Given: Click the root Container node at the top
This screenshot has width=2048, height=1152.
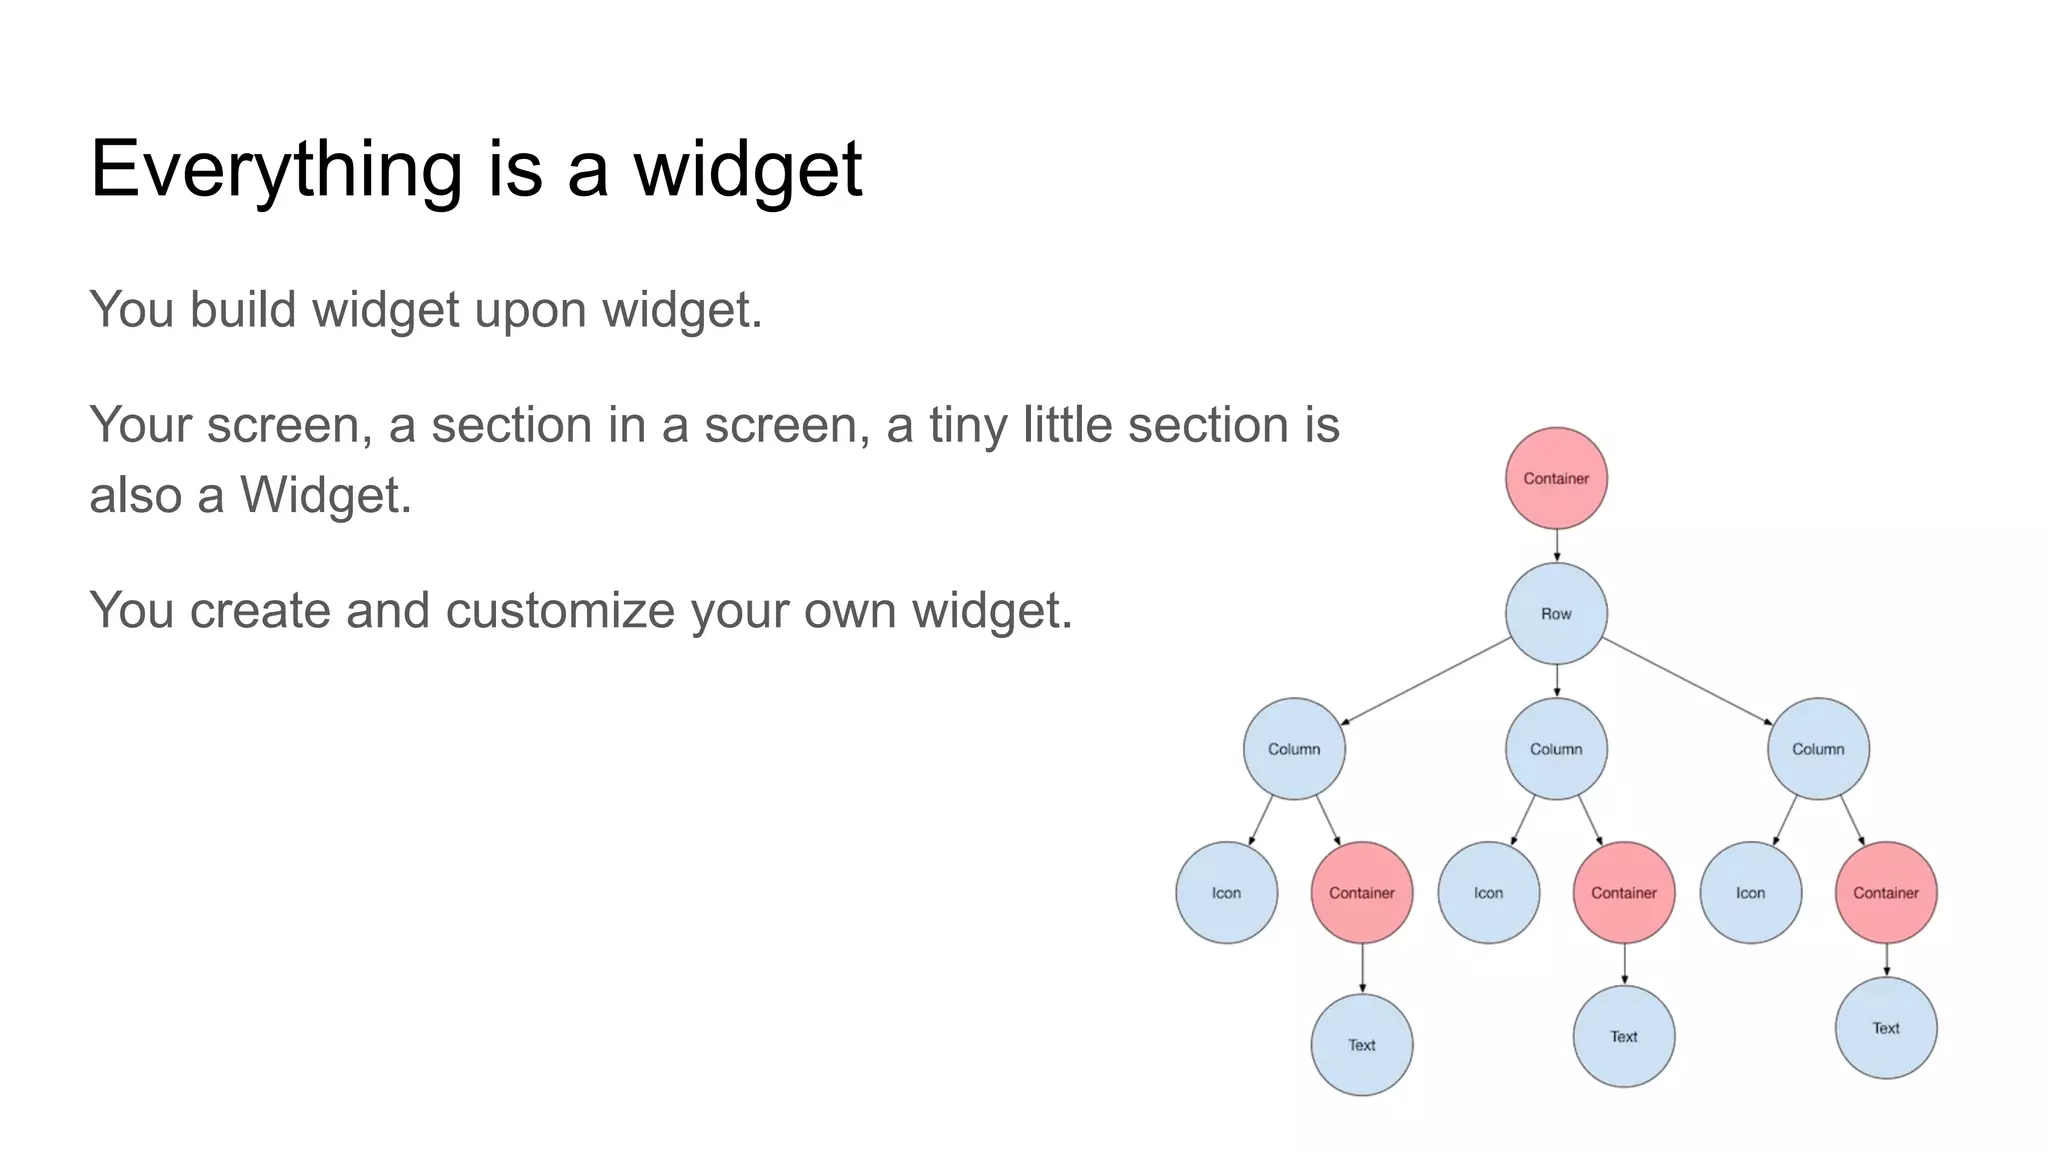Looking at the screenshot, I should (x=1556, y=478).
